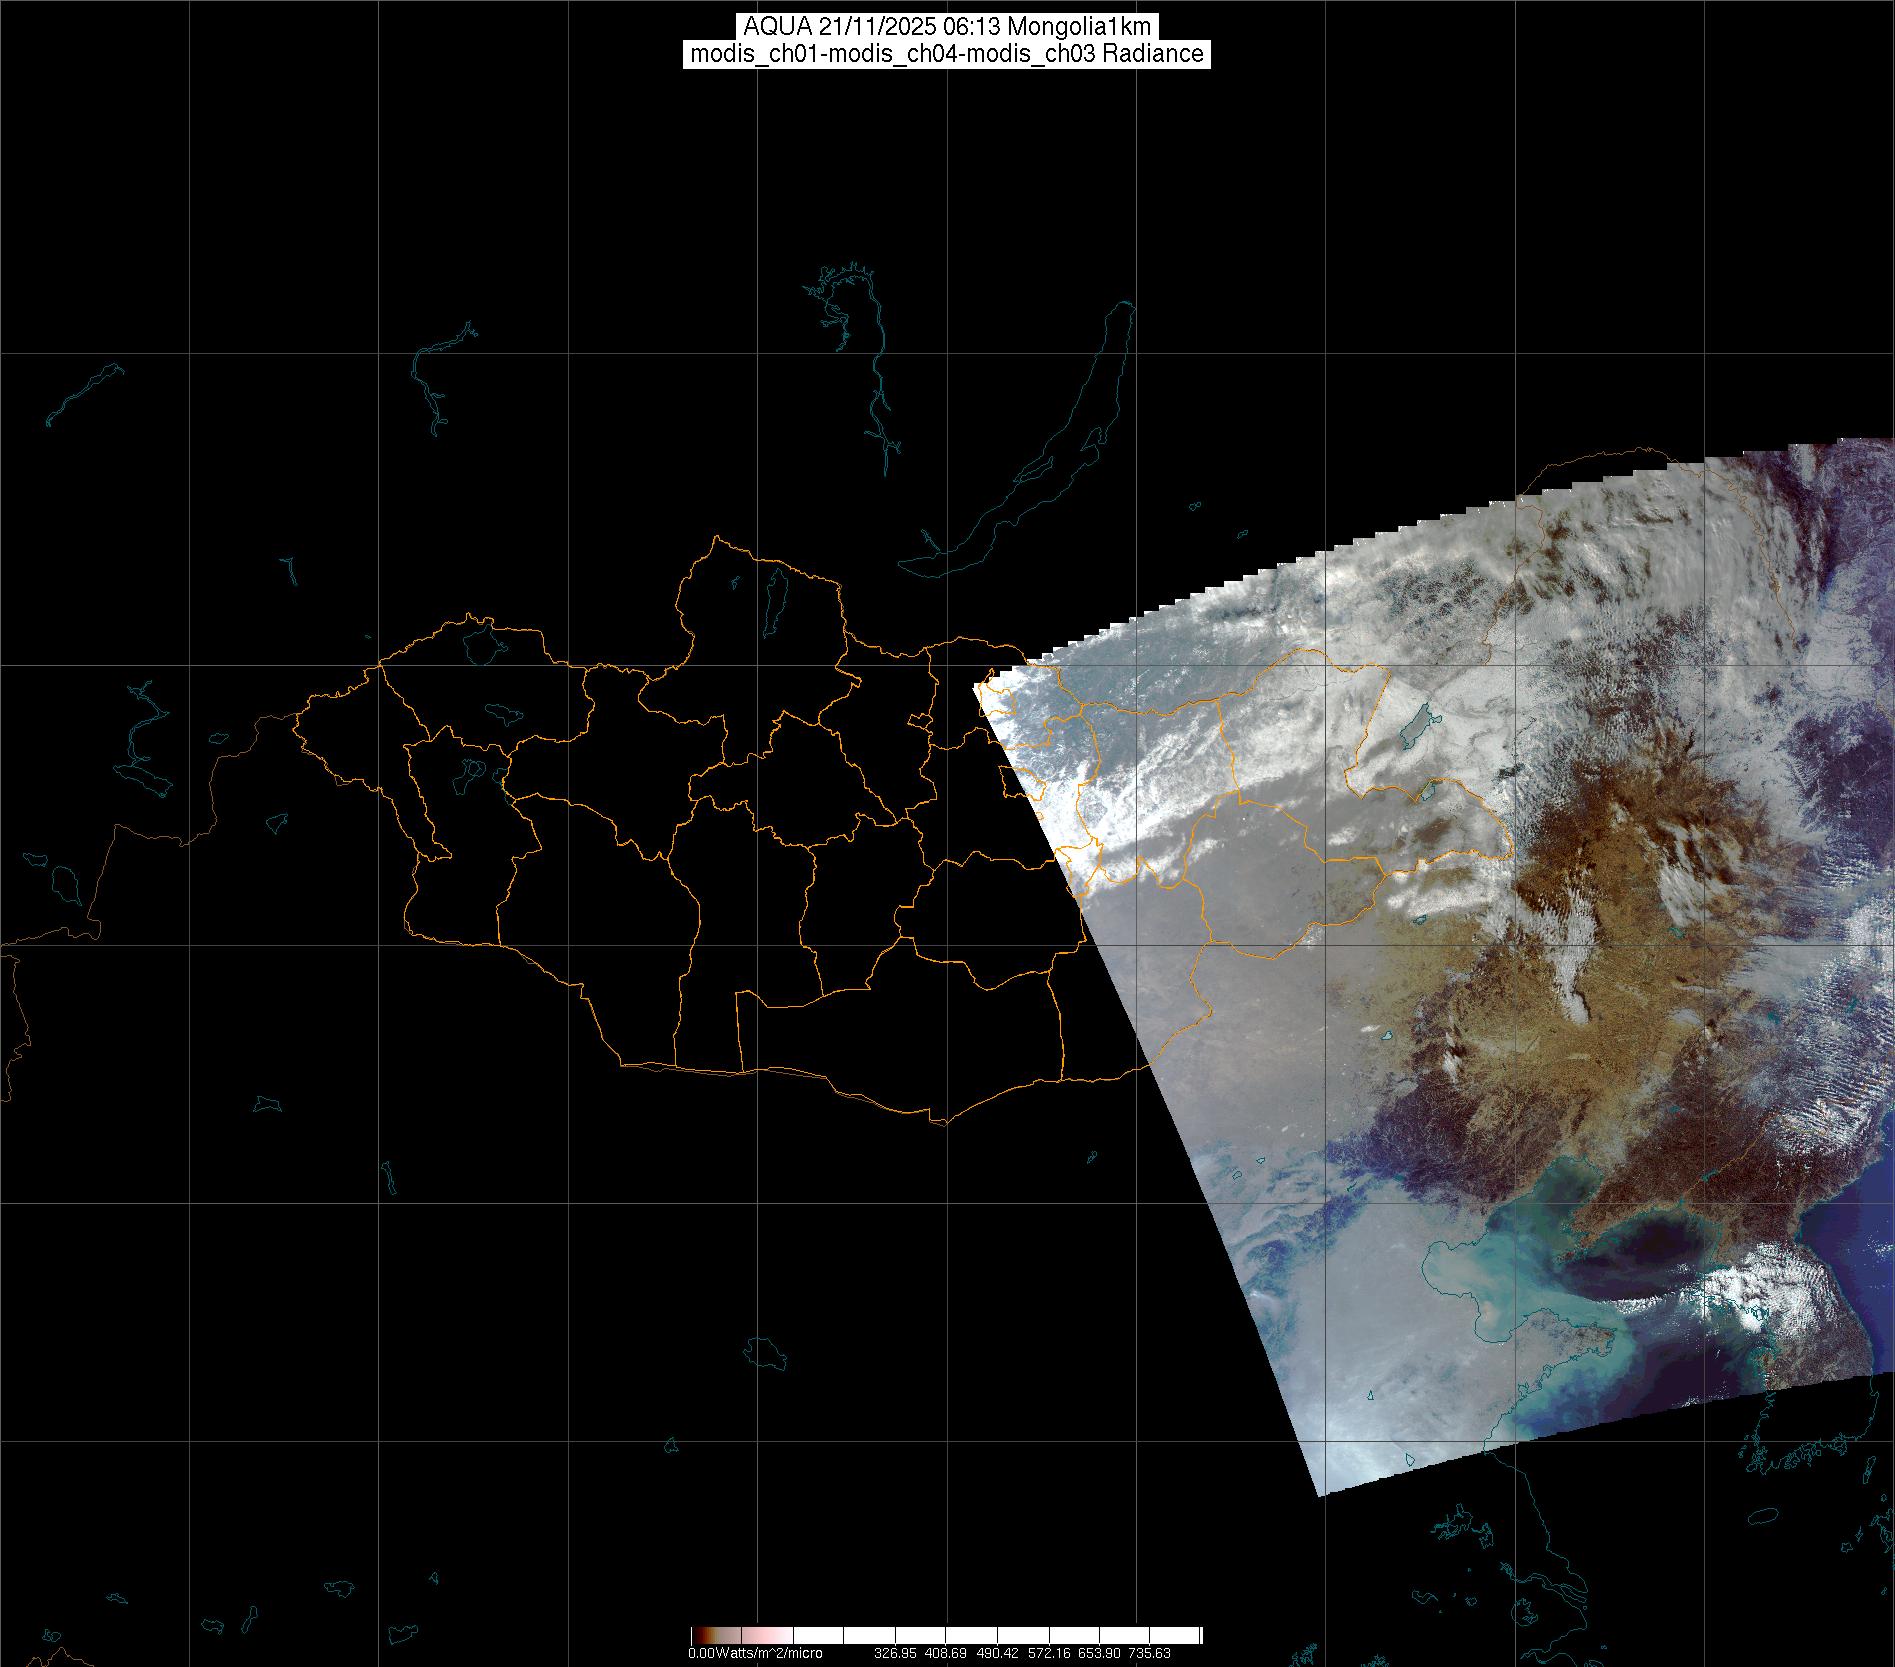Click the "572.16" colorbar value

[1047, 1653]
